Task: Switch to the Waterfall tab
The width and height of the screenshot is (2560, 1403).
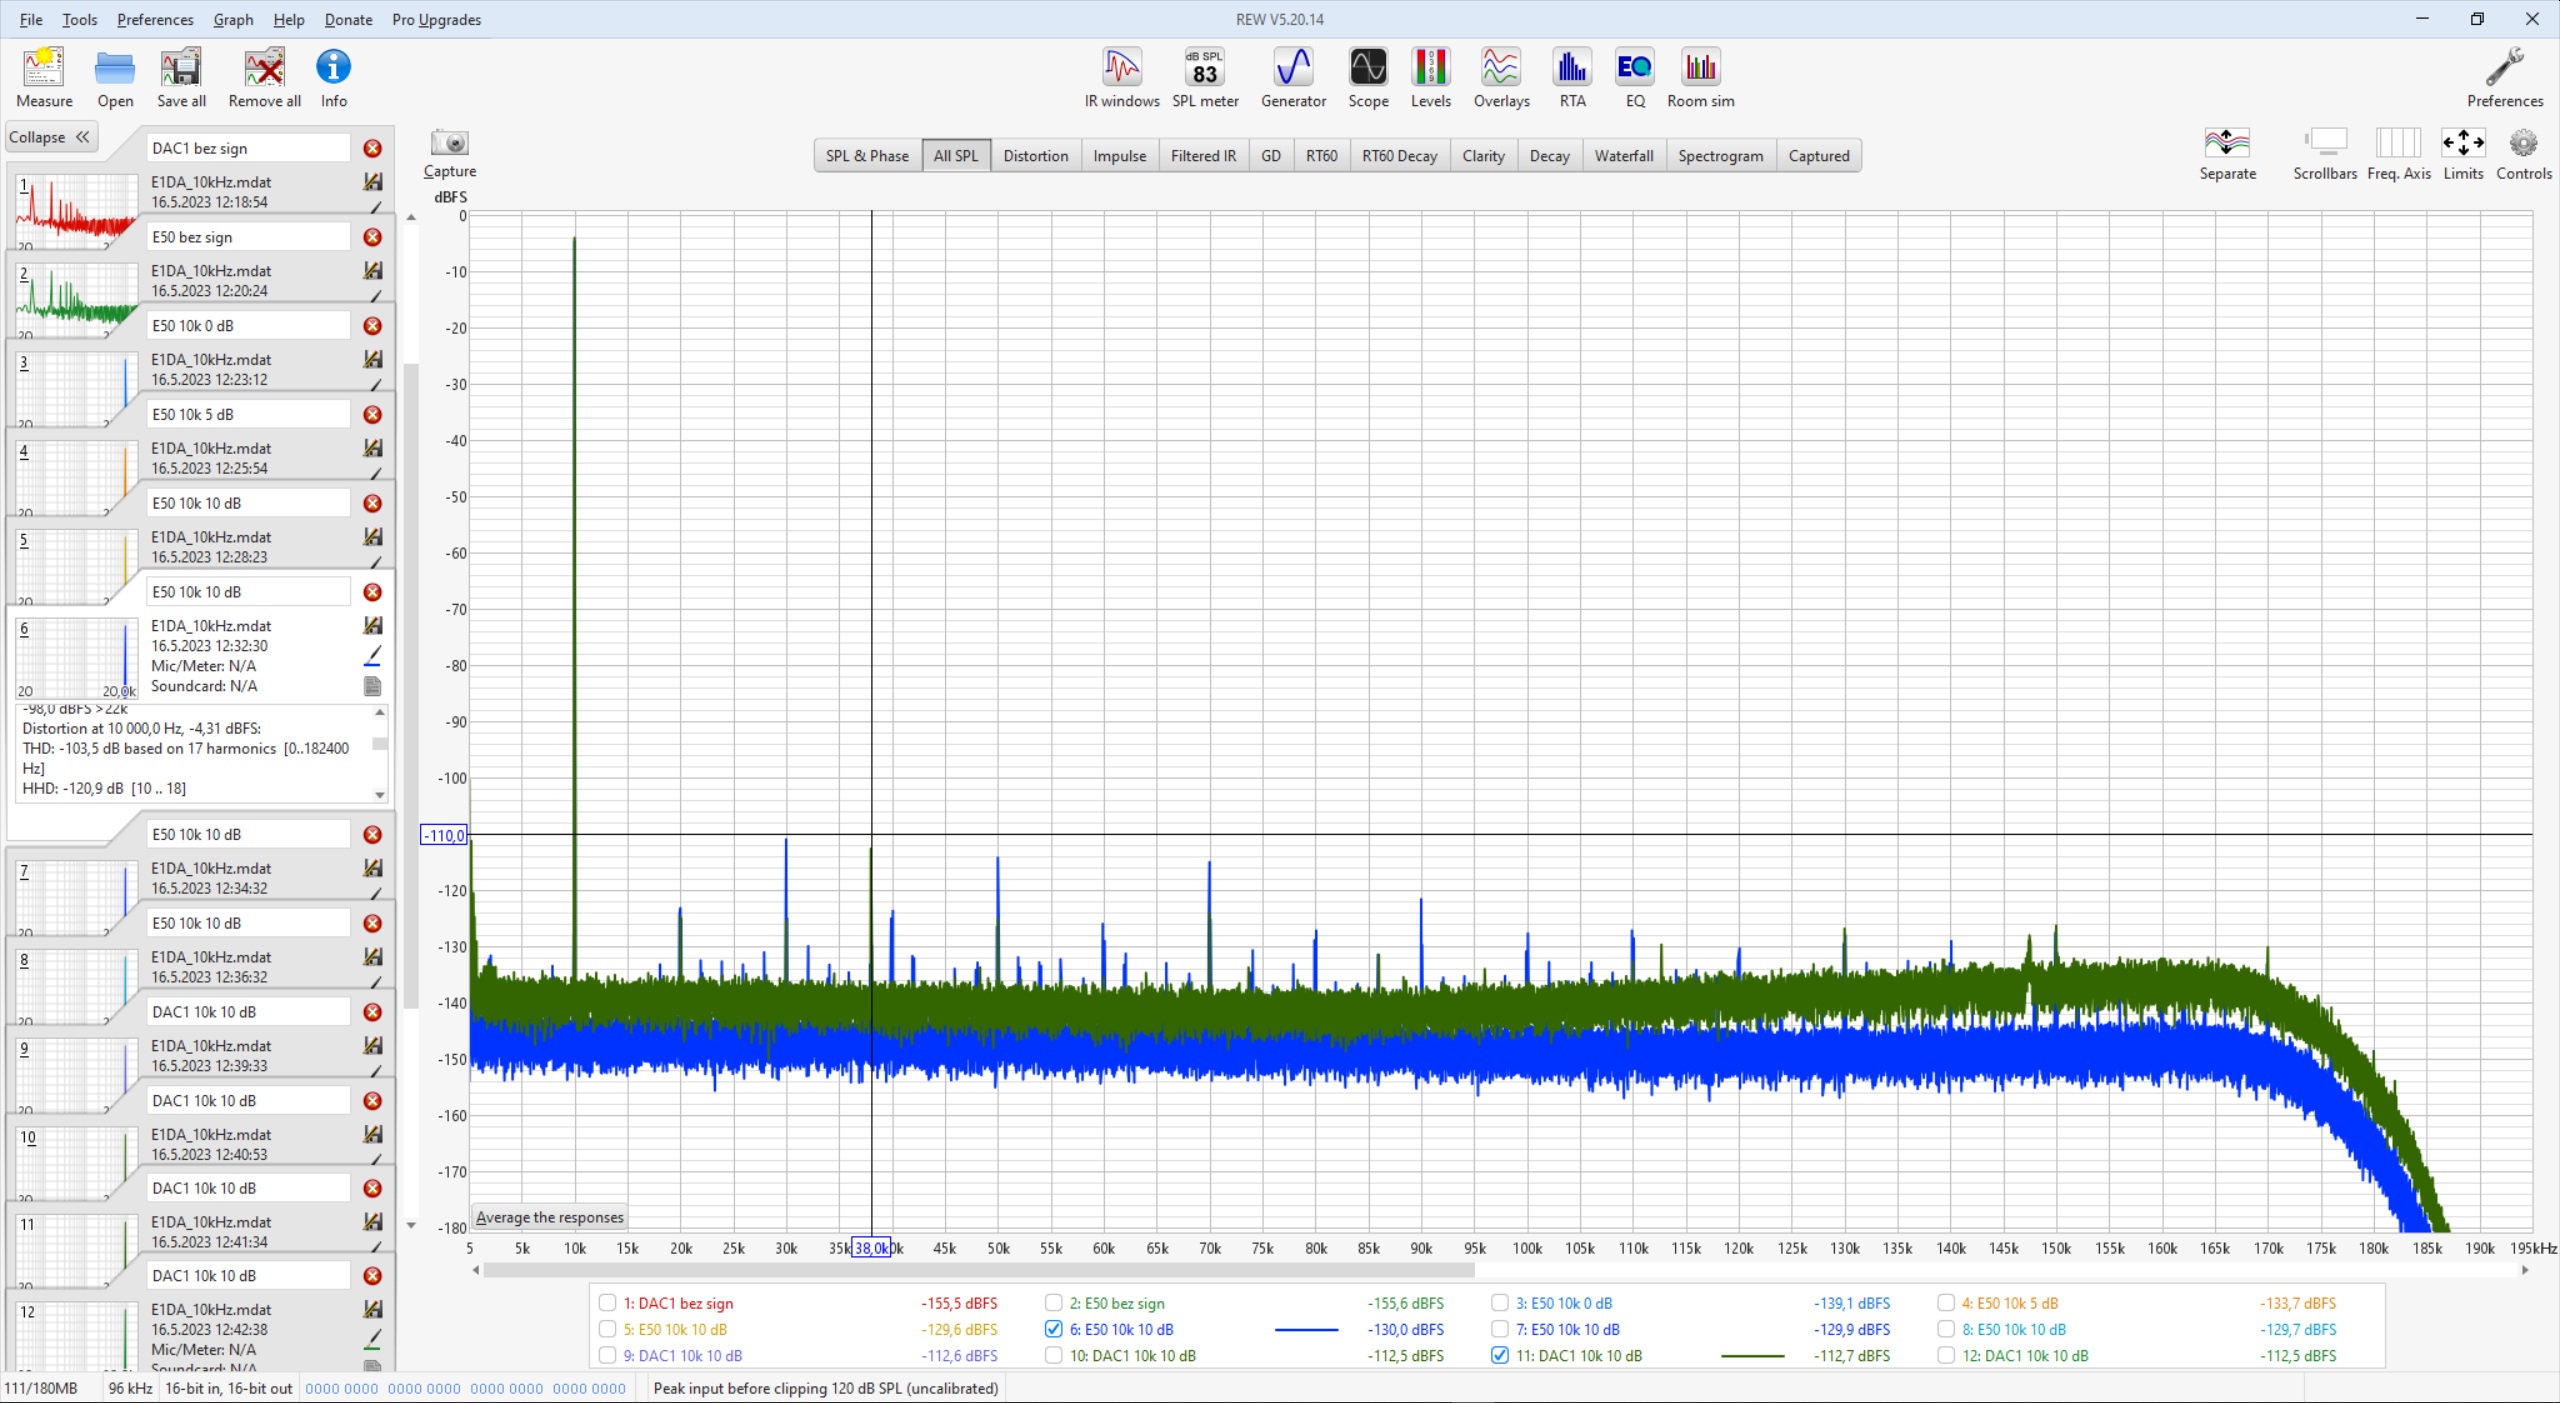Action: (x=1623, y=156)
